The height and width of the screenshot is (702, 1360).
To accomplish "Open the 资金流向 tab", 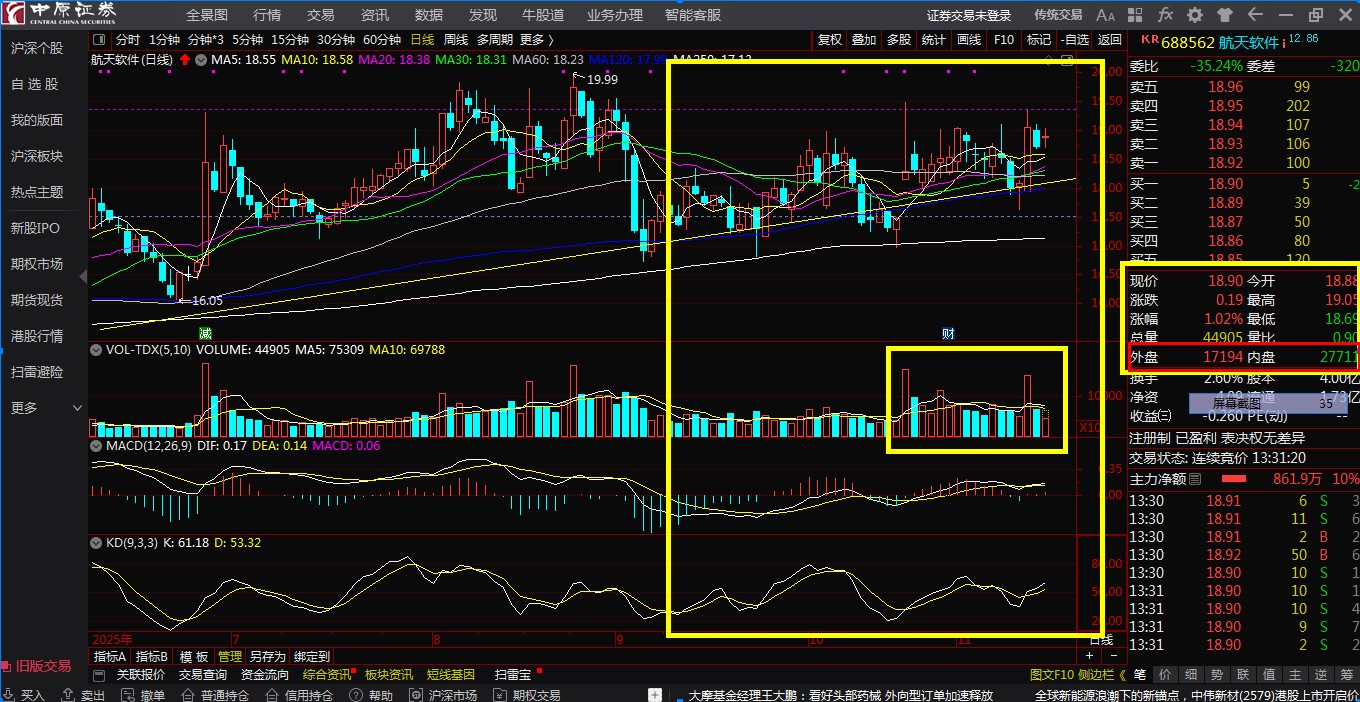I will [x=265, y=675].
